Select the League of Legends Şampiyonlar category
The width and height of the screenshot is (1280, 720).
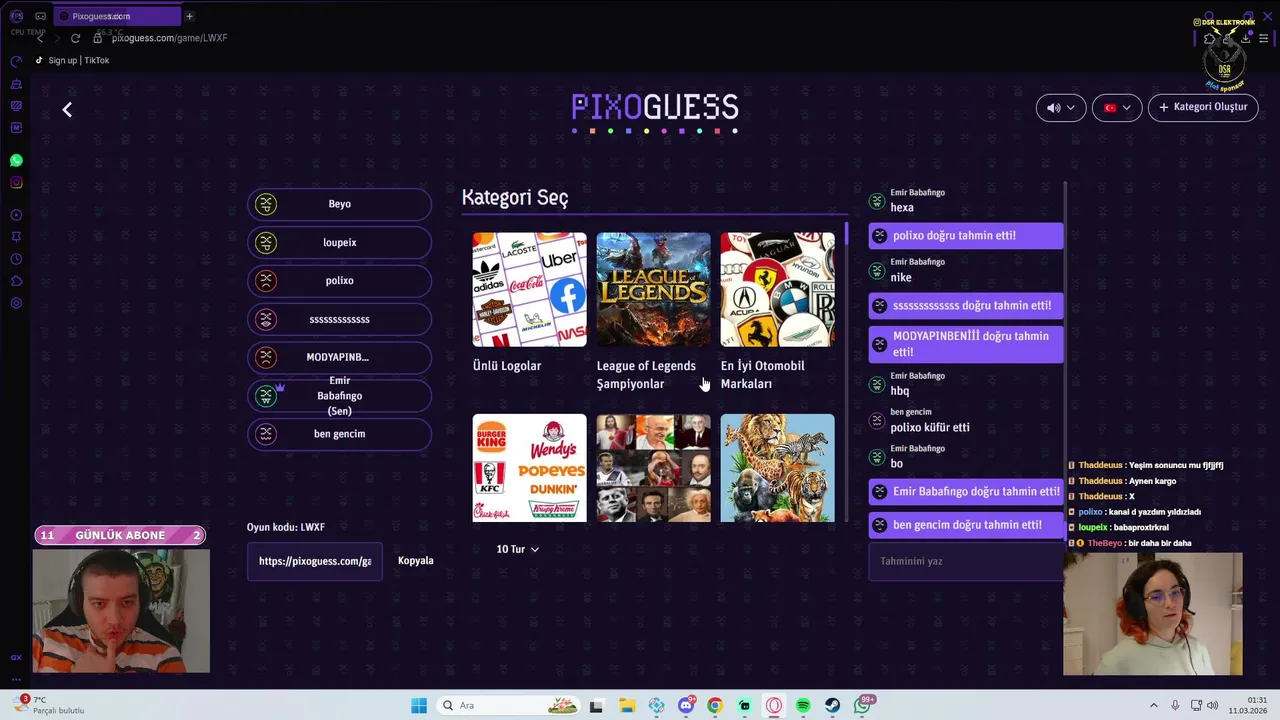coord(653,312)
